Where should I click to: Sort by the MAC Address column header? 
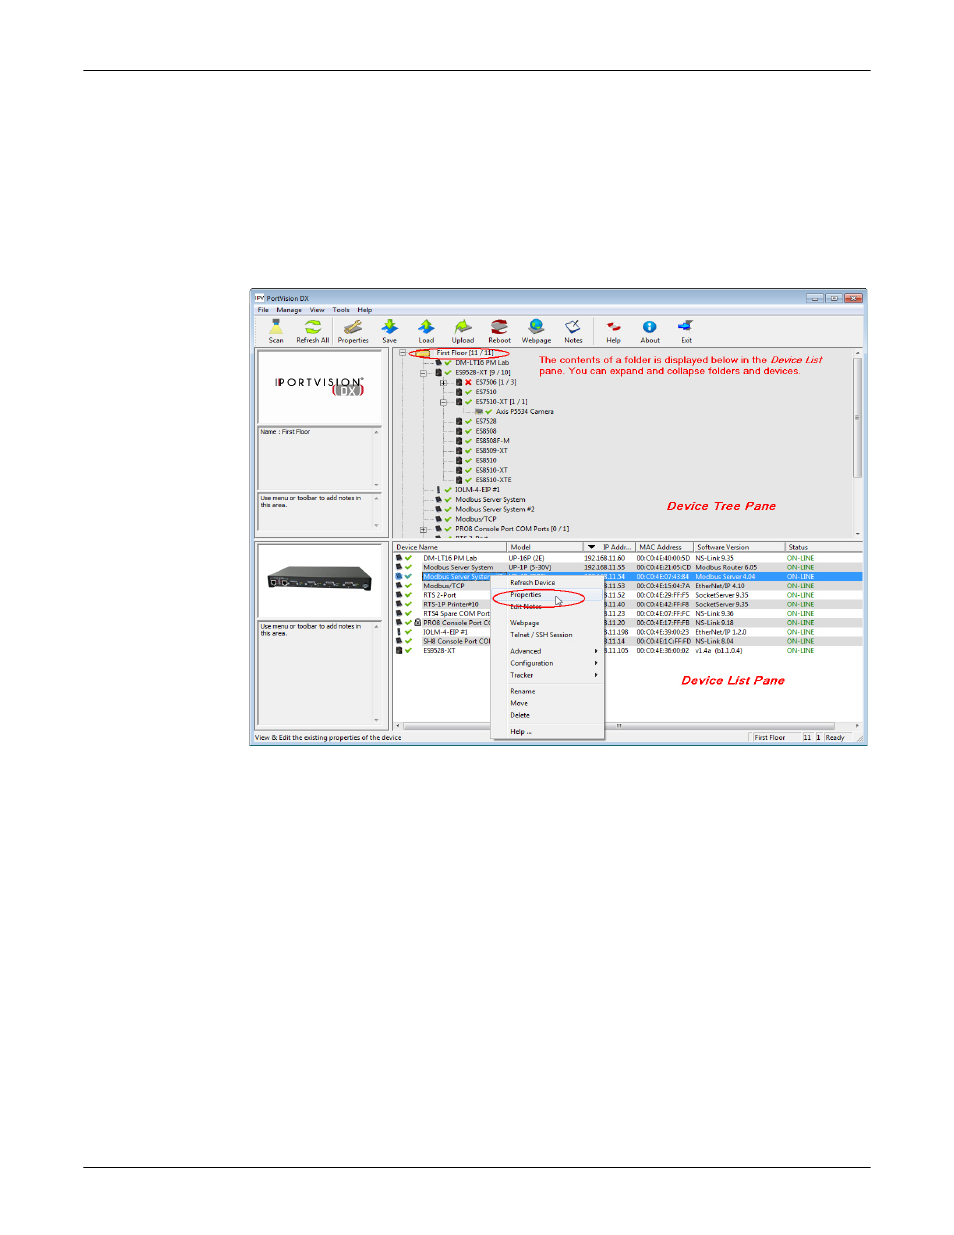click(665, 547)
